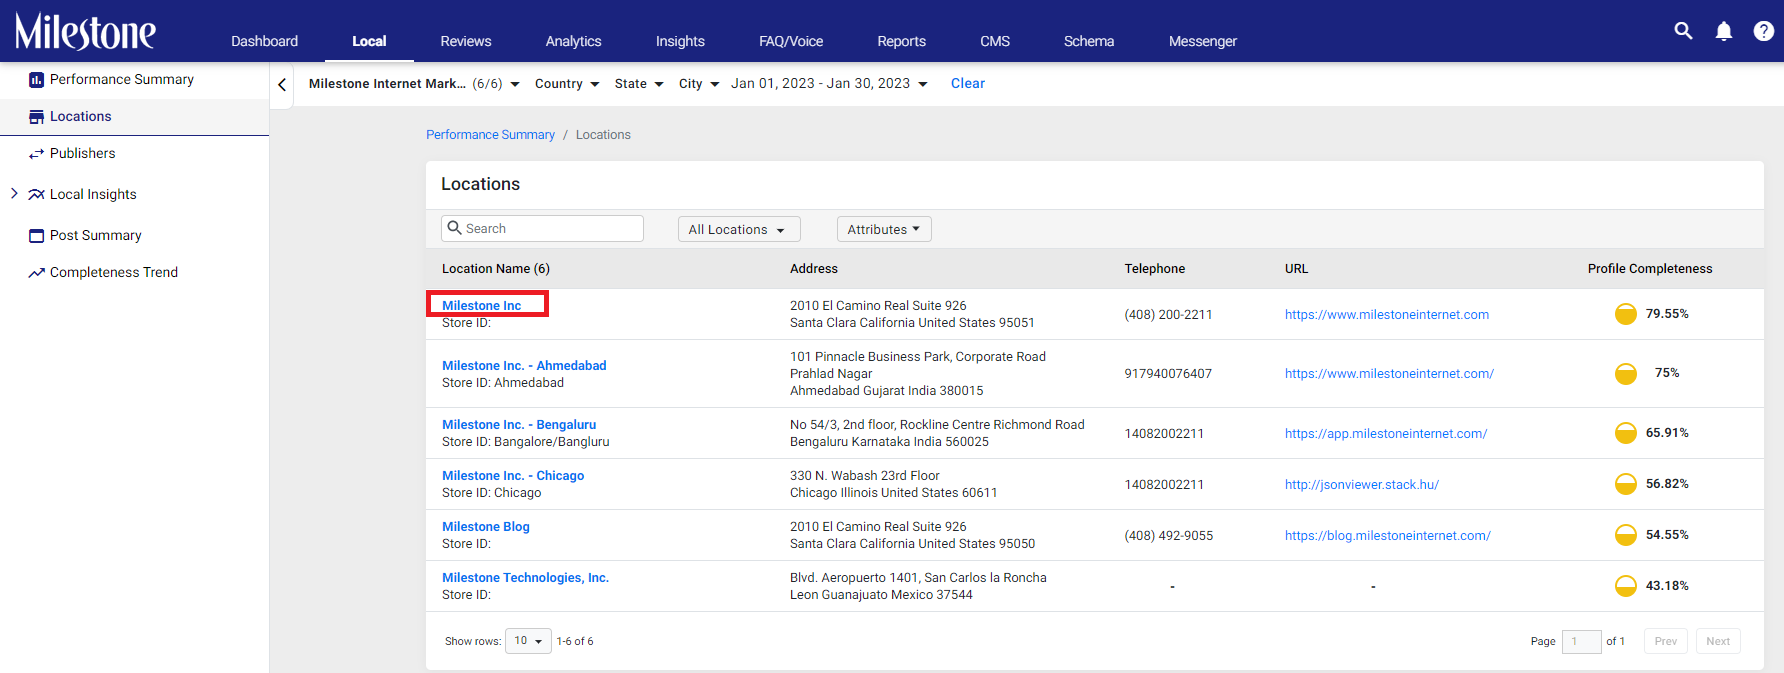This screenshot has width=1784, height=673.
Task: Open the help question mark icon
Action: click(1764, 31)
